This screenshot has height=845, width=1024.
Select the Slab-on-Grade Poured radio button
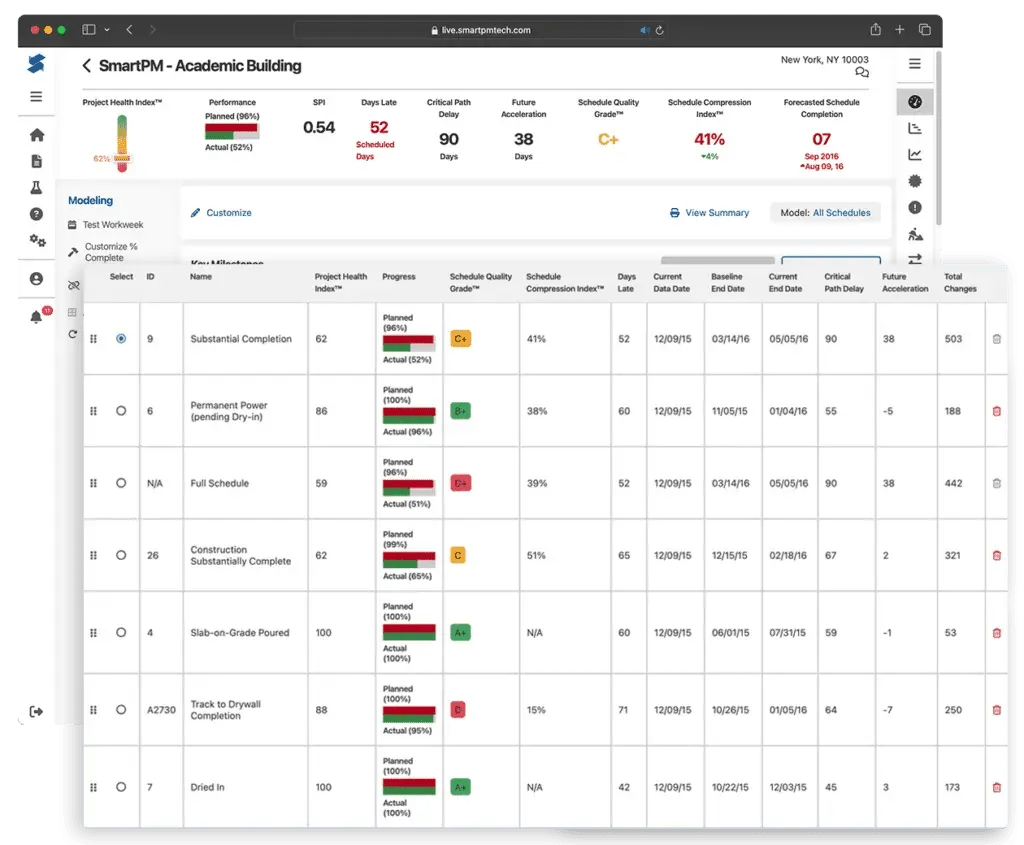(x=121, y=632)
